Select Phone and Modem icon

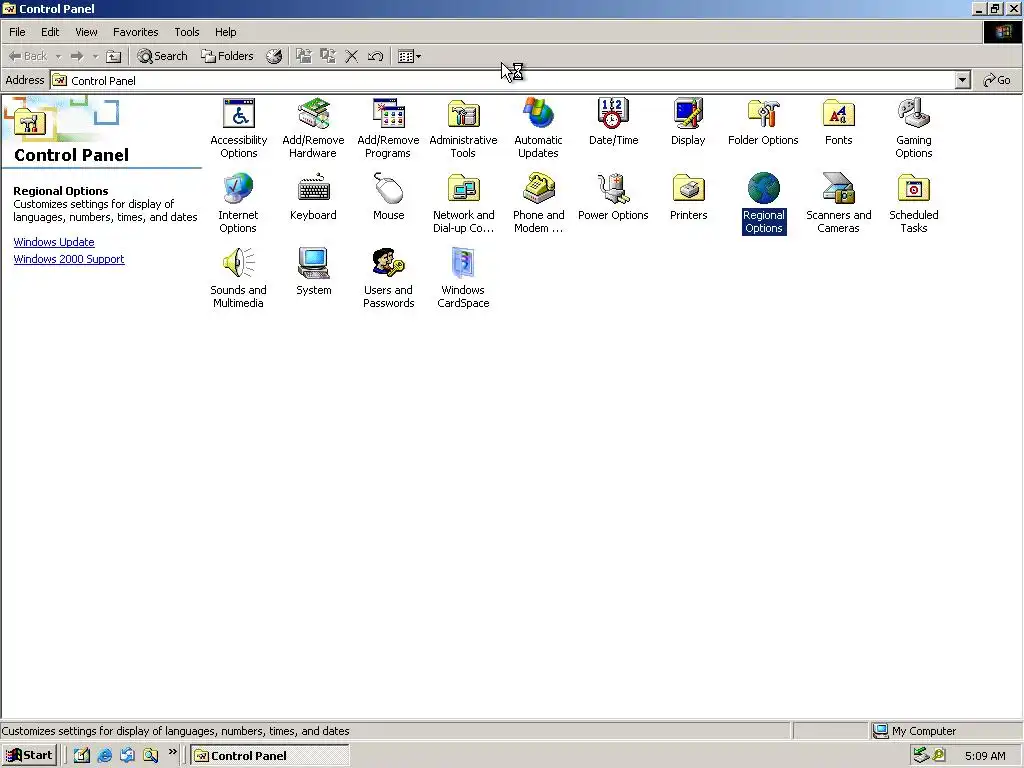(538, 203)
